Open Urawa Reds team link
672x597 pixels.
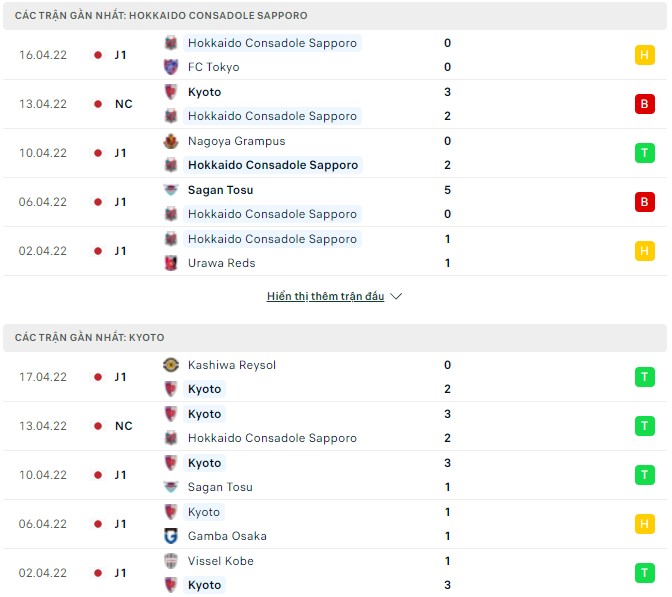[221, 263]
